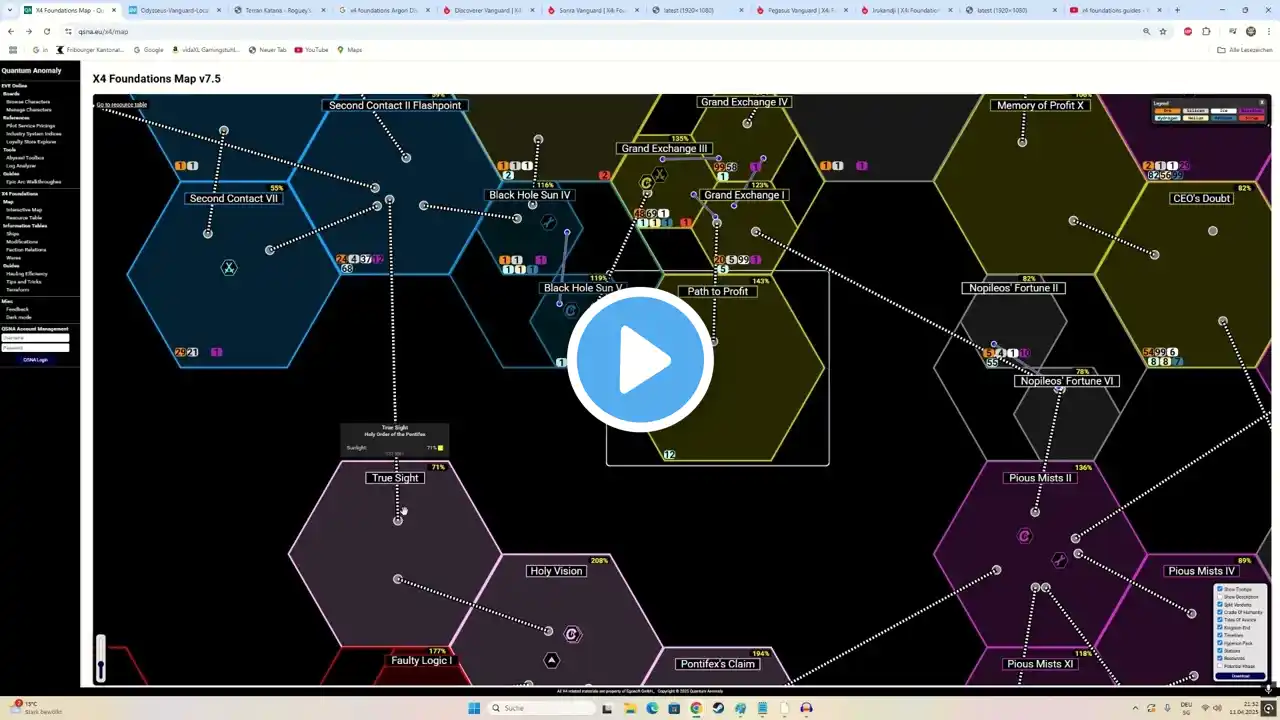Switch to the Sonra Vanguard browser tab
Viewport: 1280px width, 720px height.
(588, 10)
